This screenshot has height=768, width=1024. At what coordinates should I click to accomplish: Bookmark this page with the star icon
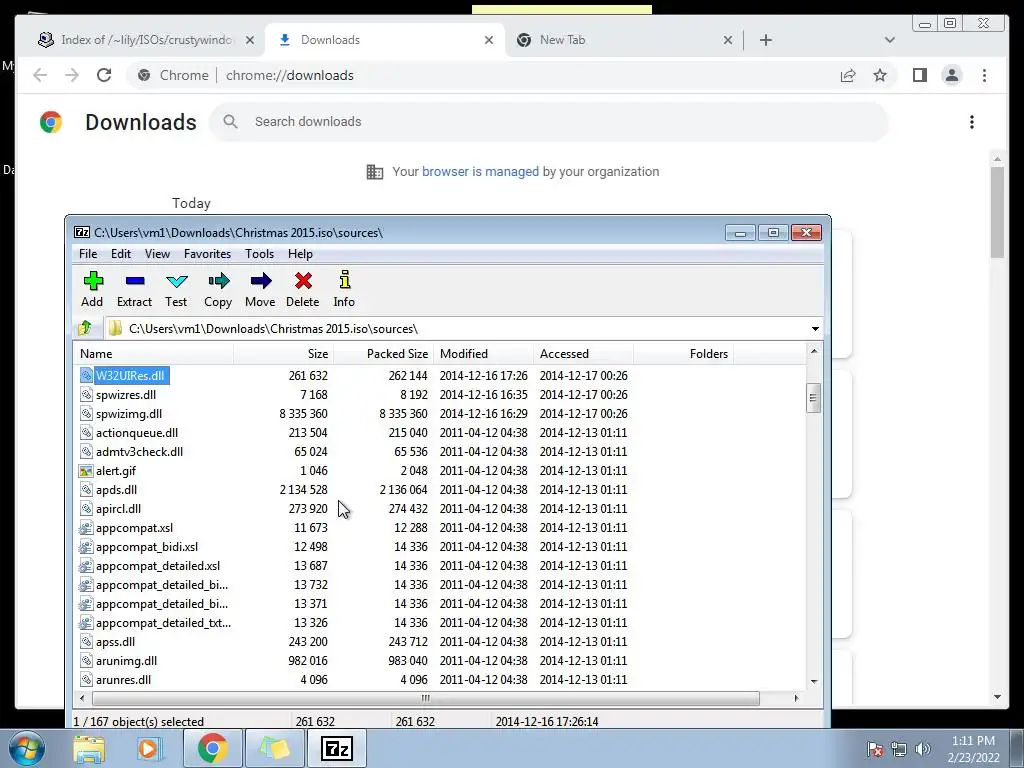coord(880,75)
